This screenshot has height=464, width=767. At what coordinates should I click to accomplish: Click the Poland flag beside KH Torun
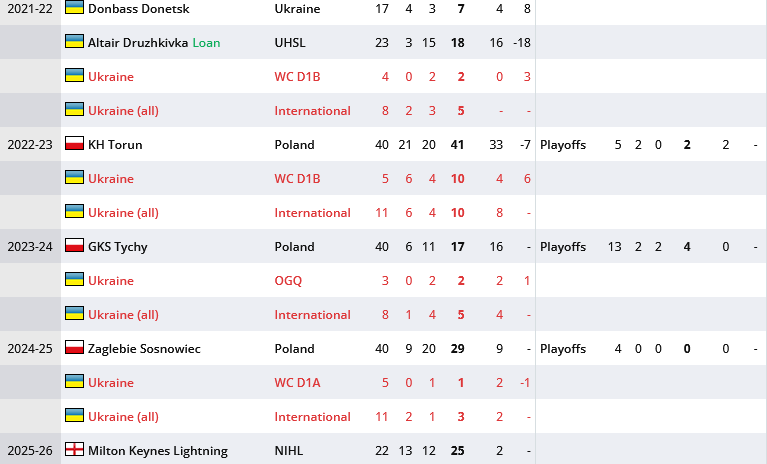coord(74,144)
